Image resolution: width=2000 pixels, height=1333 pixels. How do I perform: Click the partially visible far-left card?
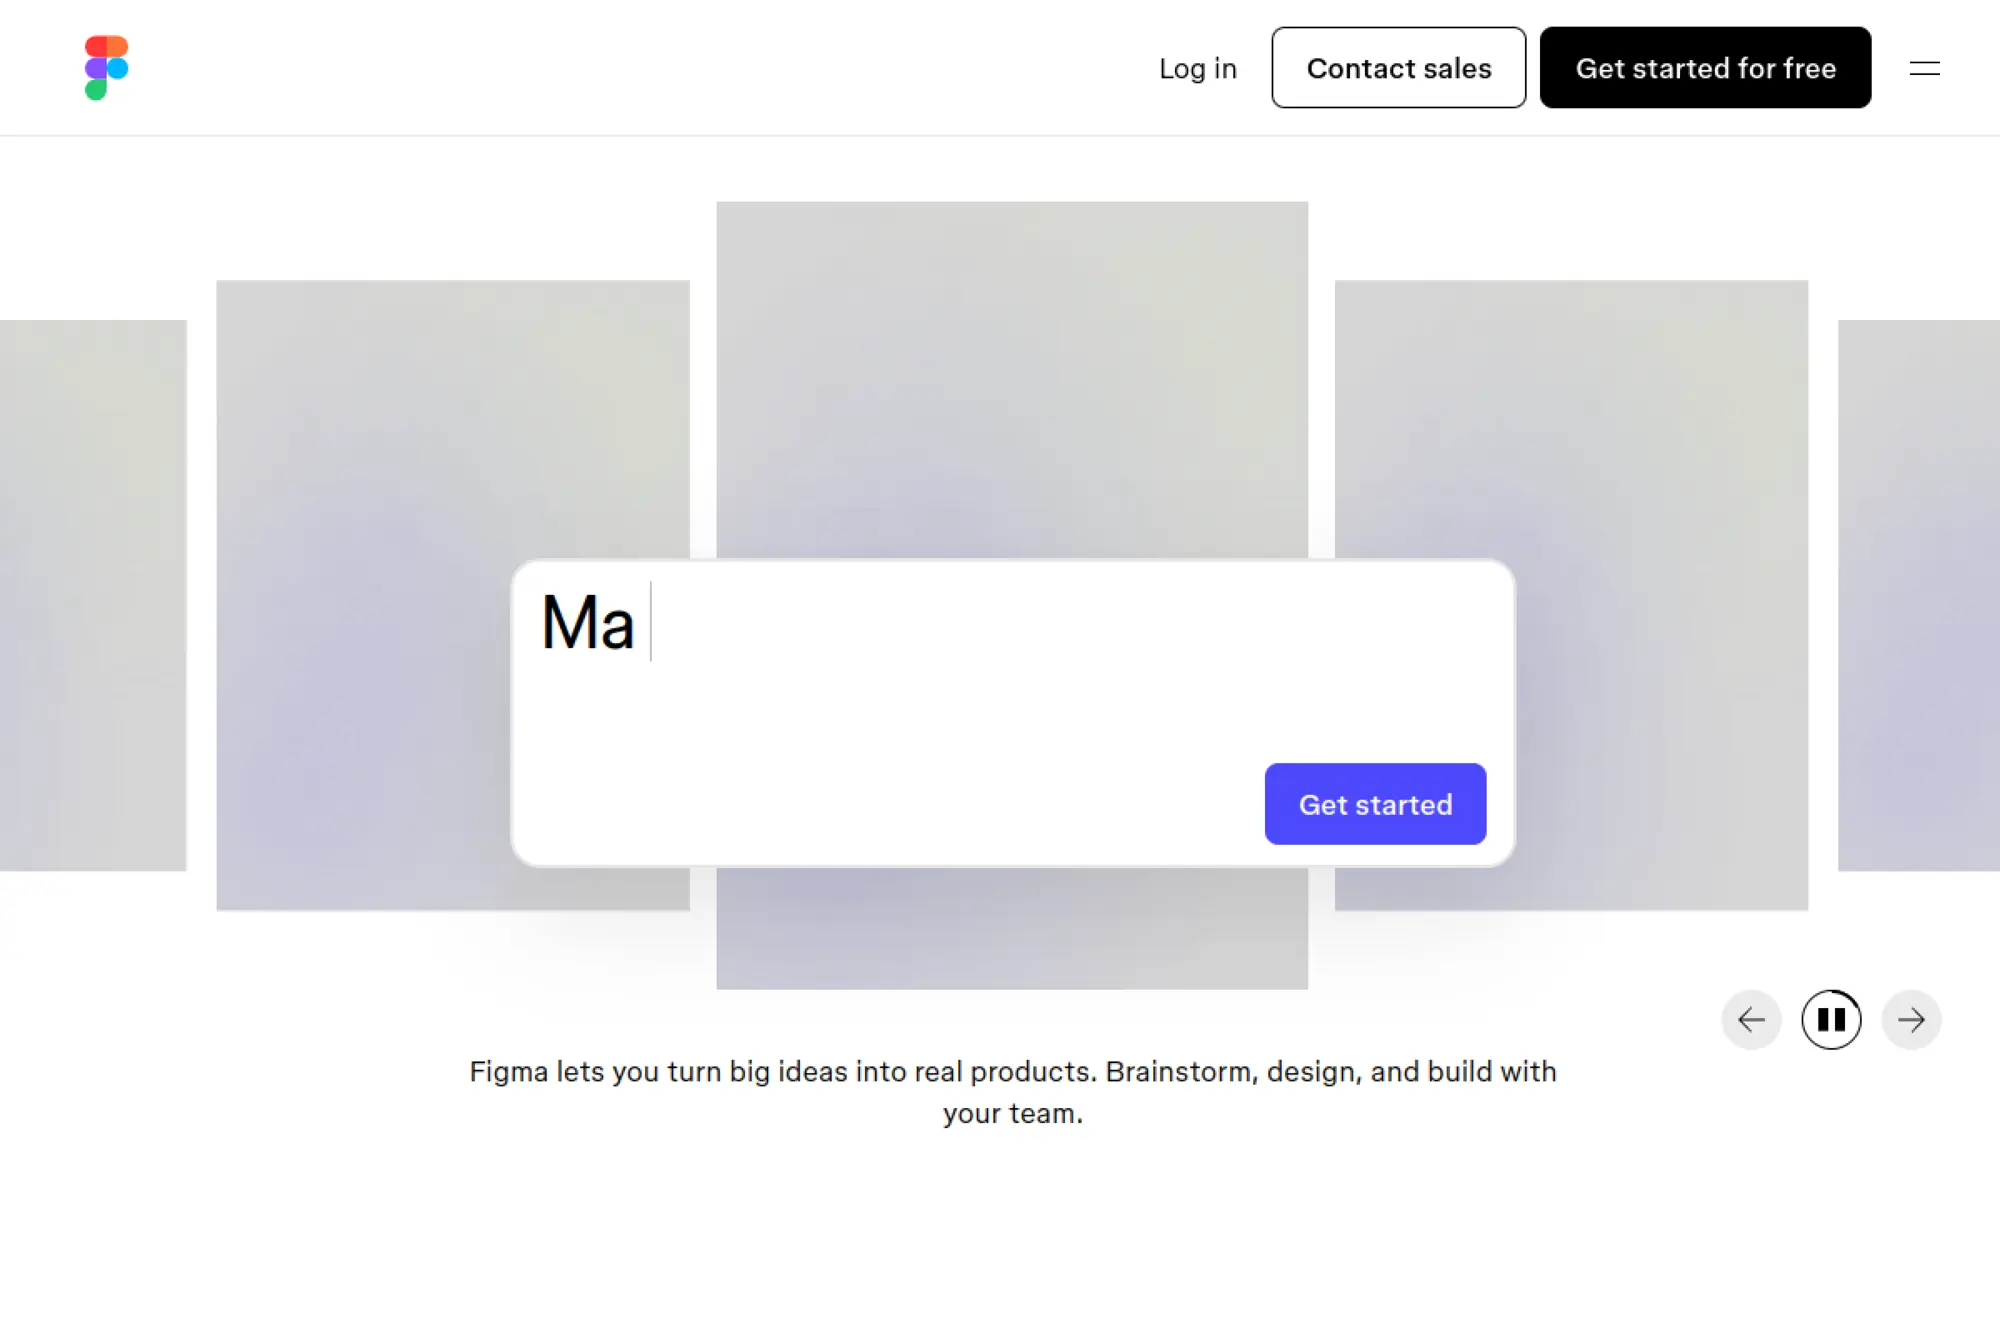click(93, 595)
